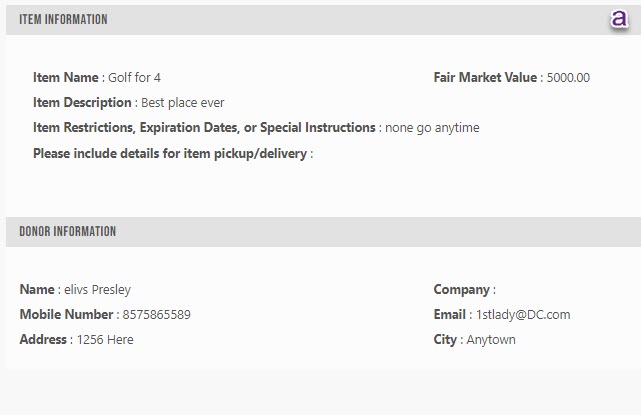Click the donor name 'elivs Presley'

97,289
